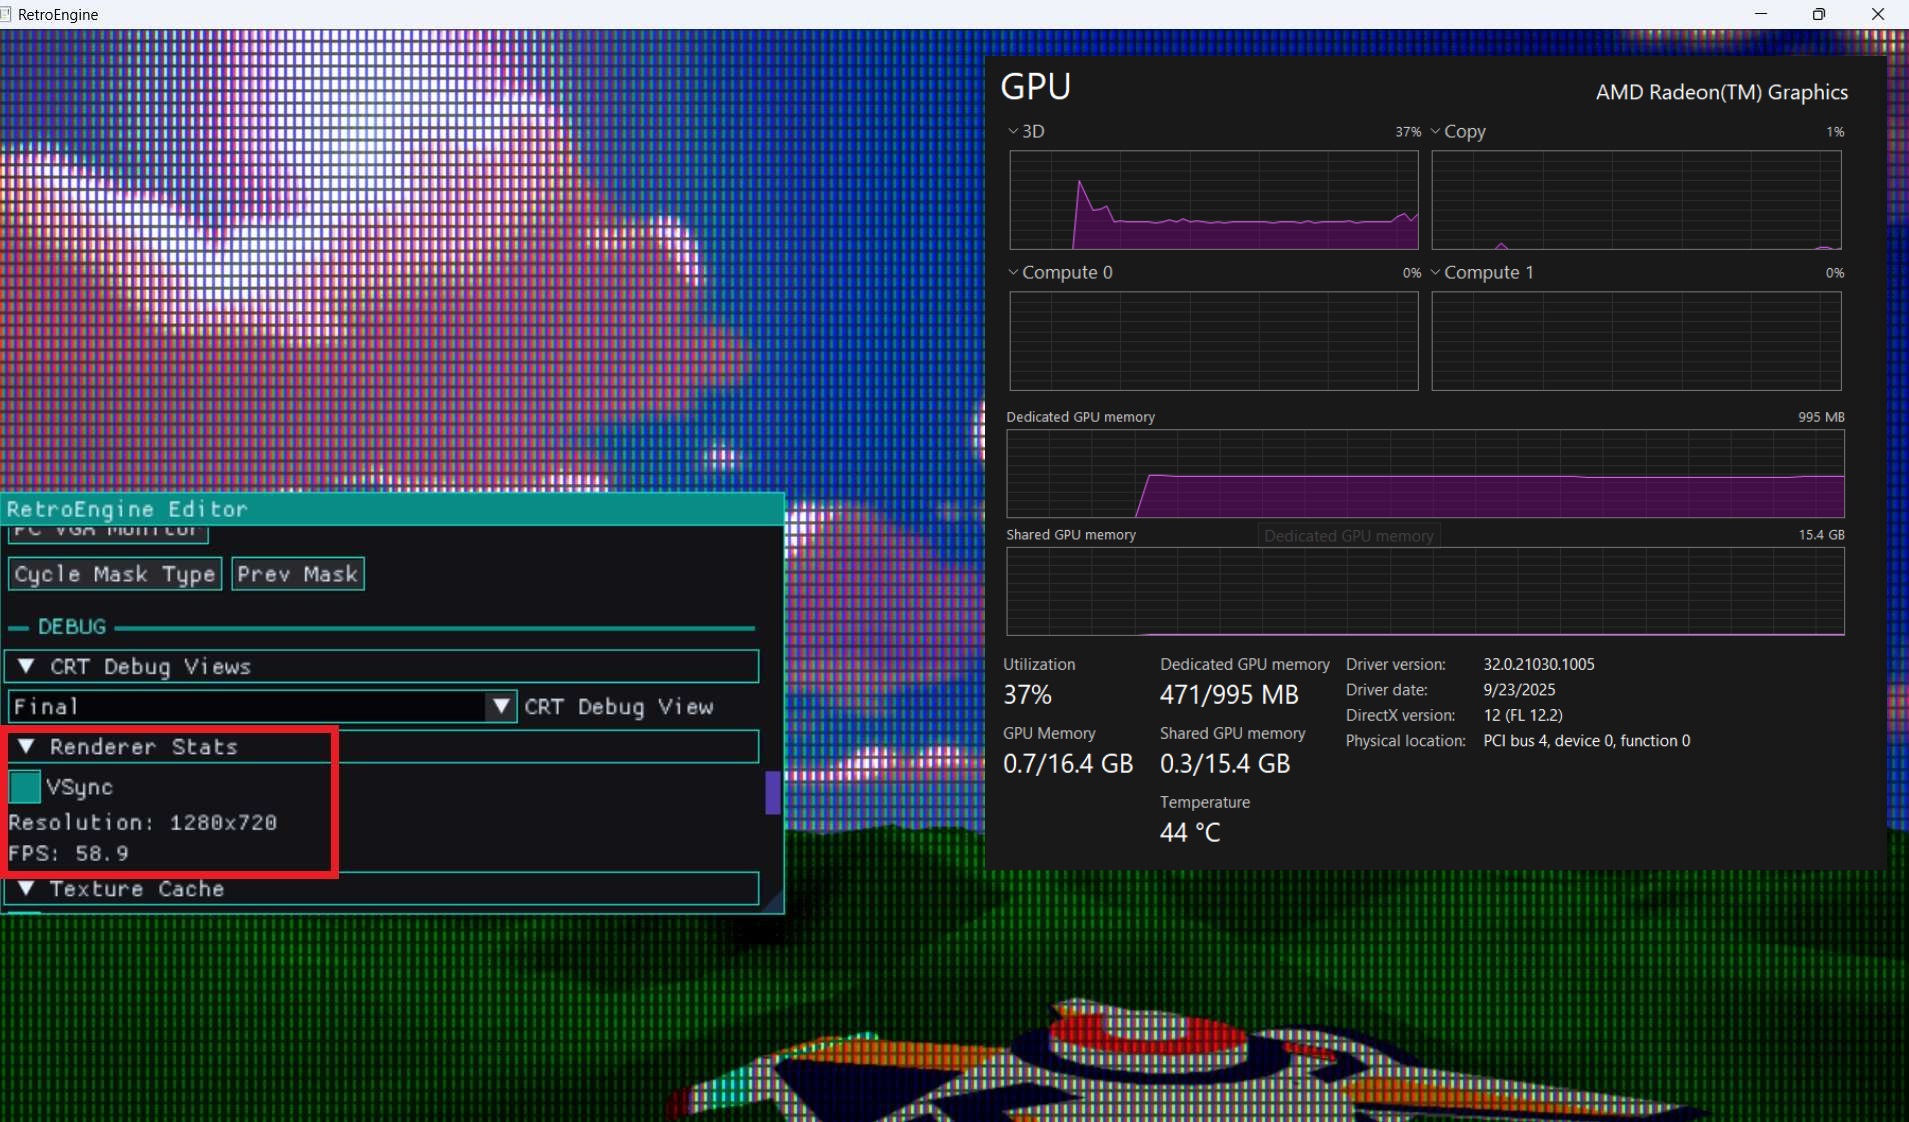1909x1122 pixels.
Task: Collapse the CRT Debug Views section
Action: tap(27, 666)
